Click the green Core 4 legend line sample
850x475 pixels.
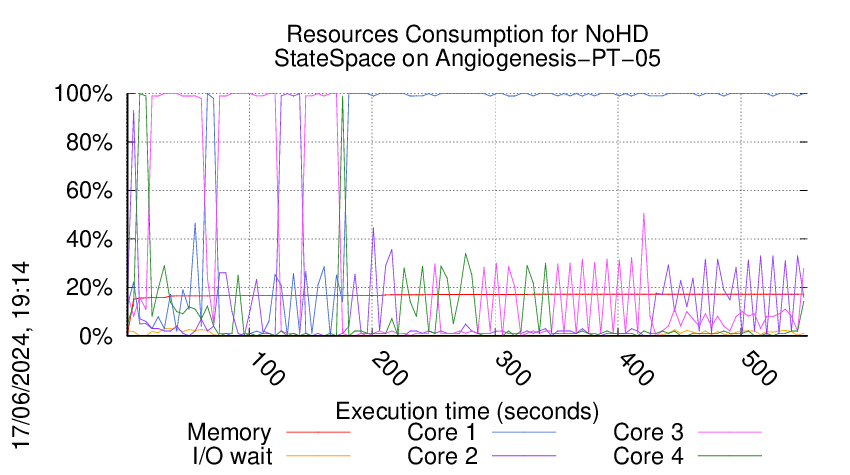pos(730,456)
